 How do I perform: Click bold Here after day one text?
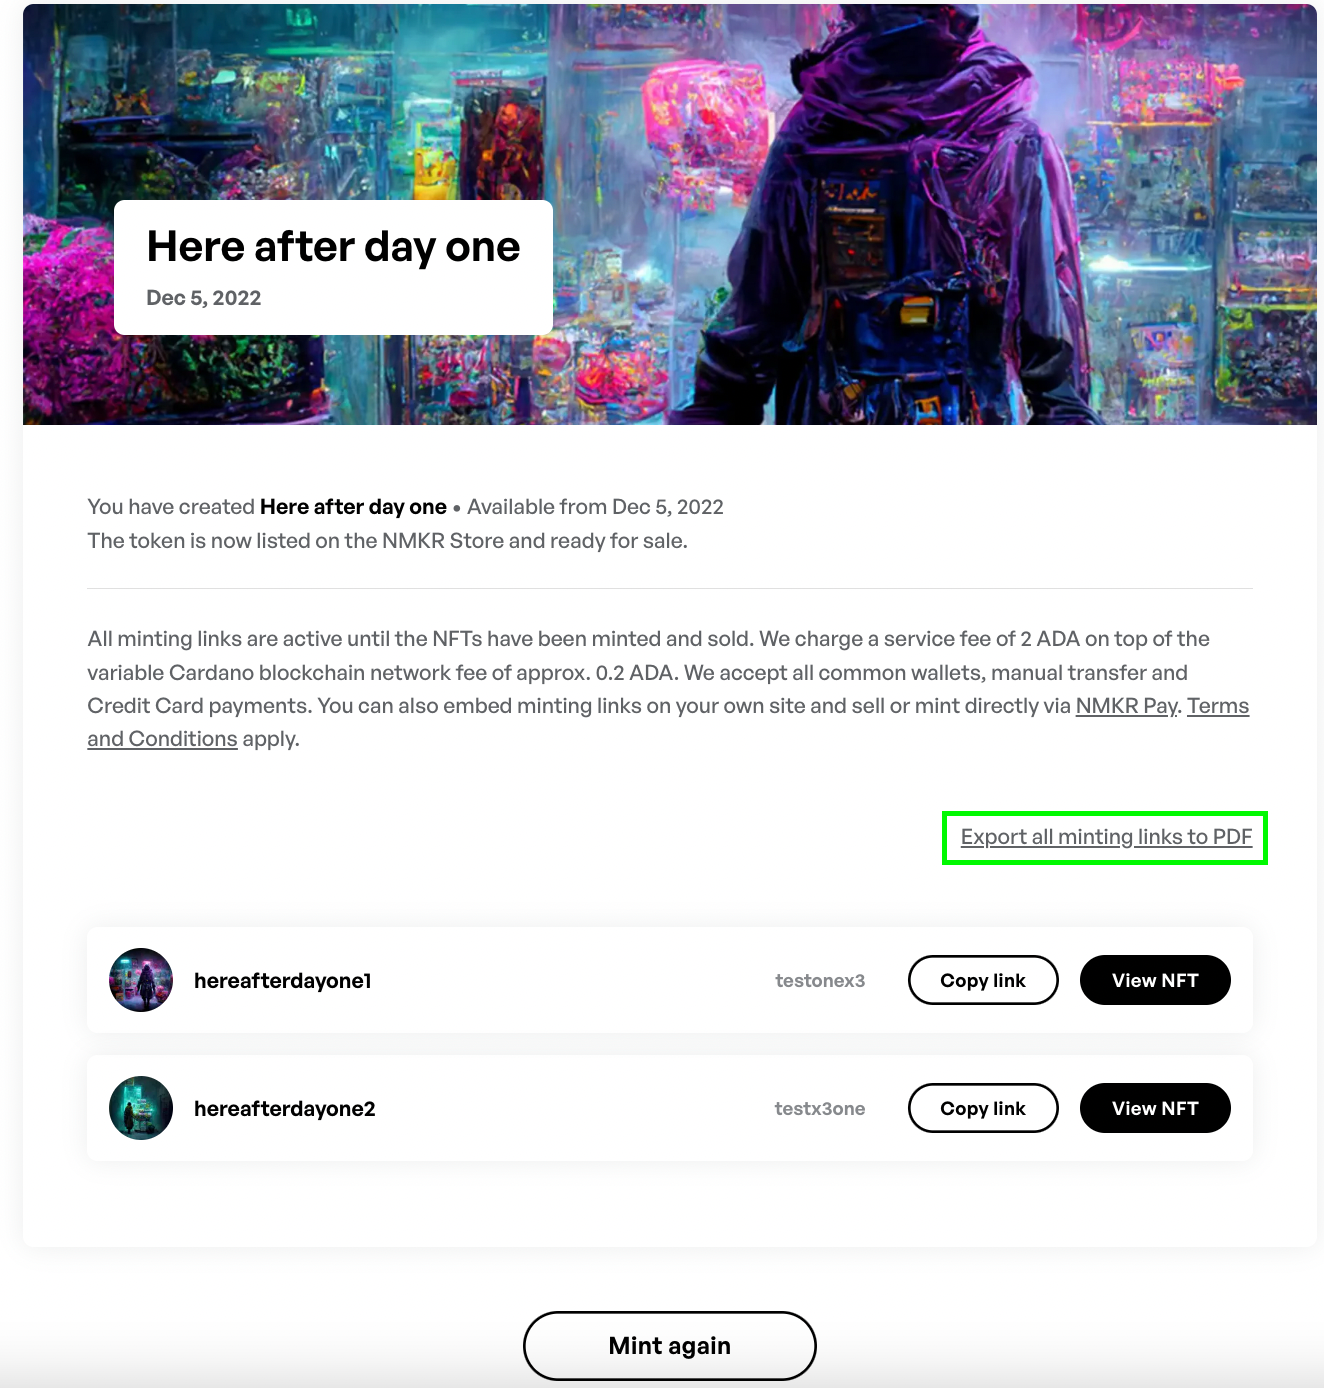tap(353, 507)
